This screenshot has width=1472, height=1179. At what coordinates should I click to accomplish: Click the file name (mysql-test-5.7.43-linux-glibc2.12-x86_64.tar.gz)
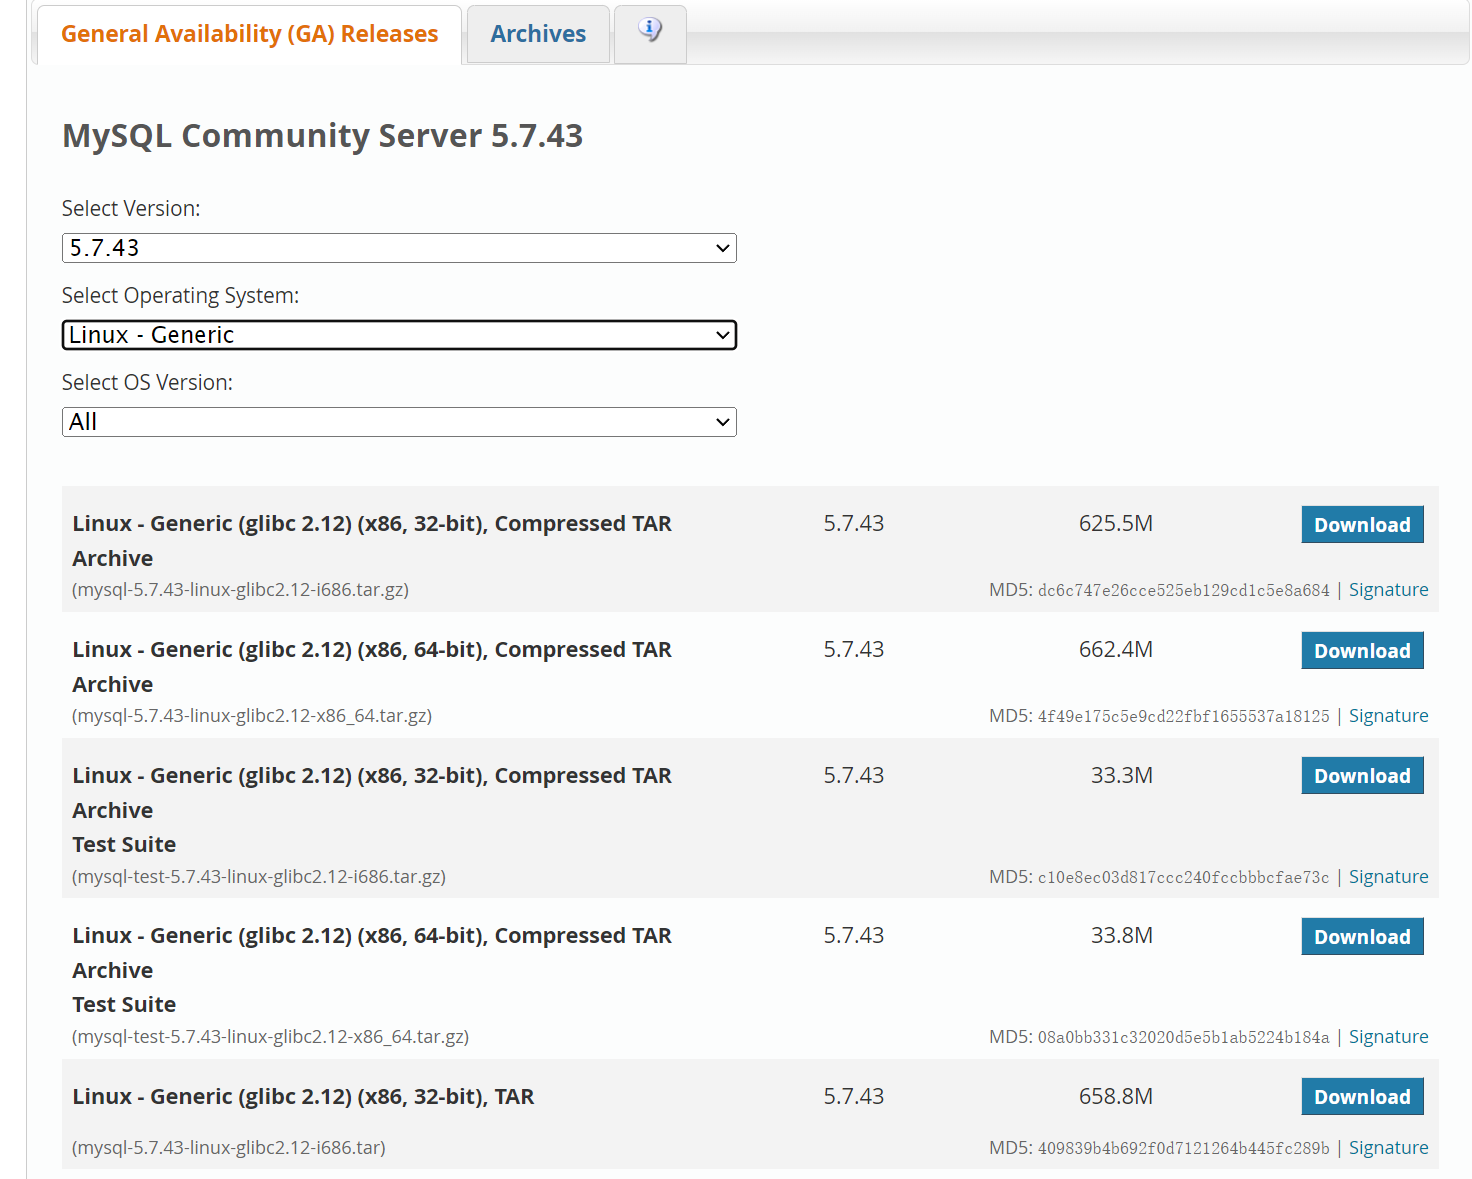point(270,1037)
